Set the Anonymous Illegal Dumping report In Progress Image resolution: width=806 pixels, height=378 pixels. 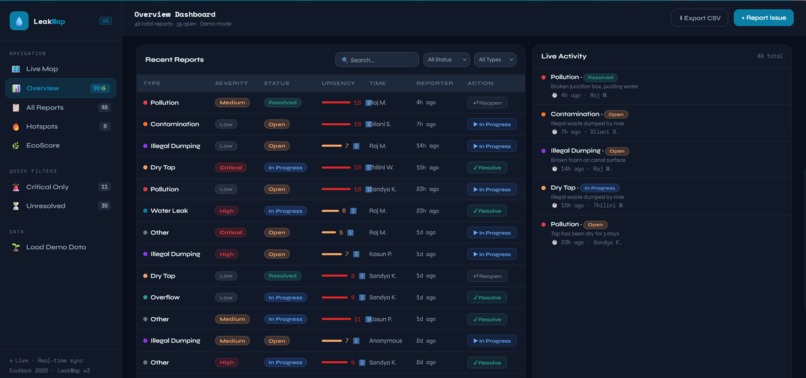tap(492, 340)
